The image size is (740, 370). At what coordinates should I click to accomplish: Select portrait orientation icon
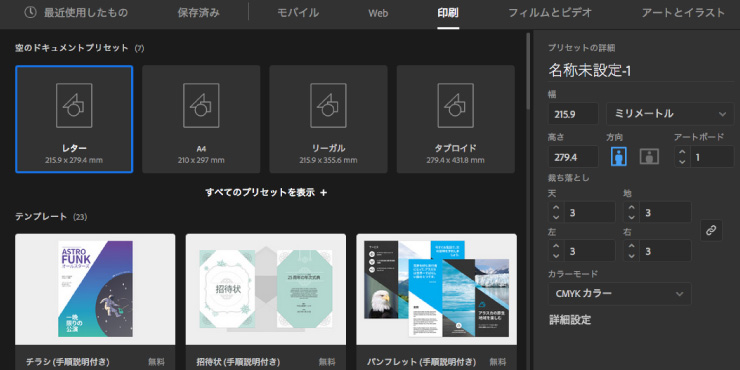click(619, 156)
